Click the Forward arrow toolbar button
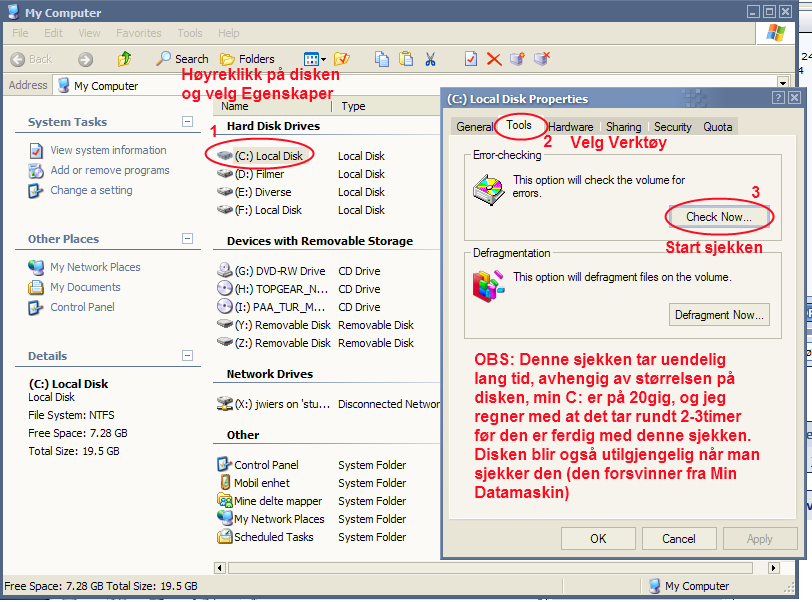Image resolution: width=812 pixels, height=602 pixels. pyautogui.click(x=85, y=60)
